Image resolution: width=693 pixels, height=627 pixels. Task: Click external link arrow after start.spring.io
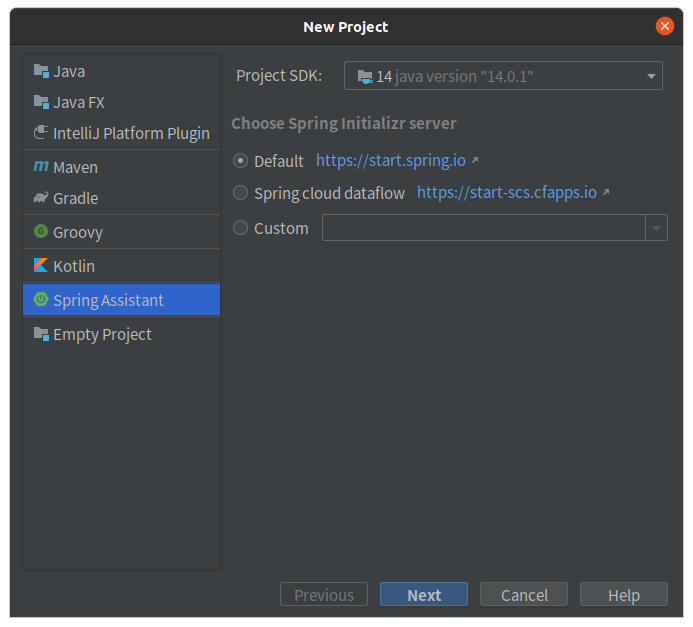coord(475,160)
